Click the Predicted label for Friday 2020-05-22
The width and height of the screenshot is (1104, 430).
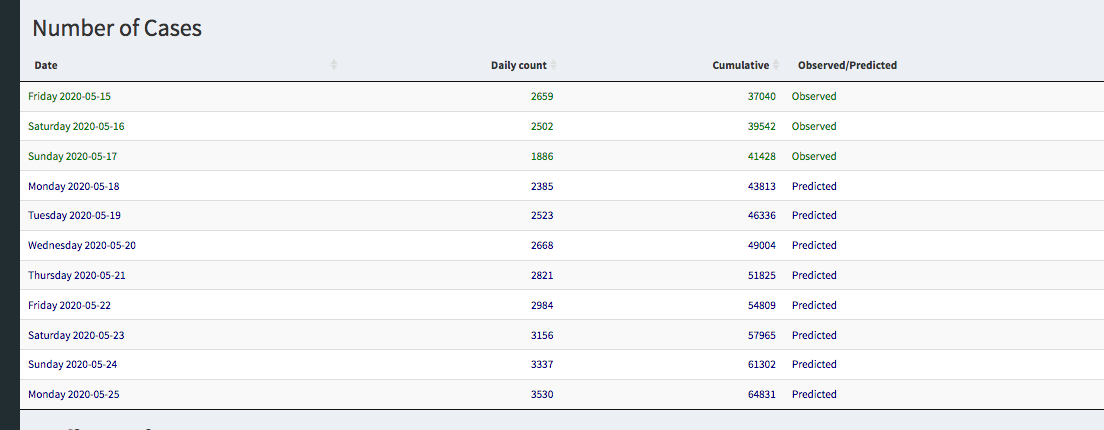coord(814,306)
